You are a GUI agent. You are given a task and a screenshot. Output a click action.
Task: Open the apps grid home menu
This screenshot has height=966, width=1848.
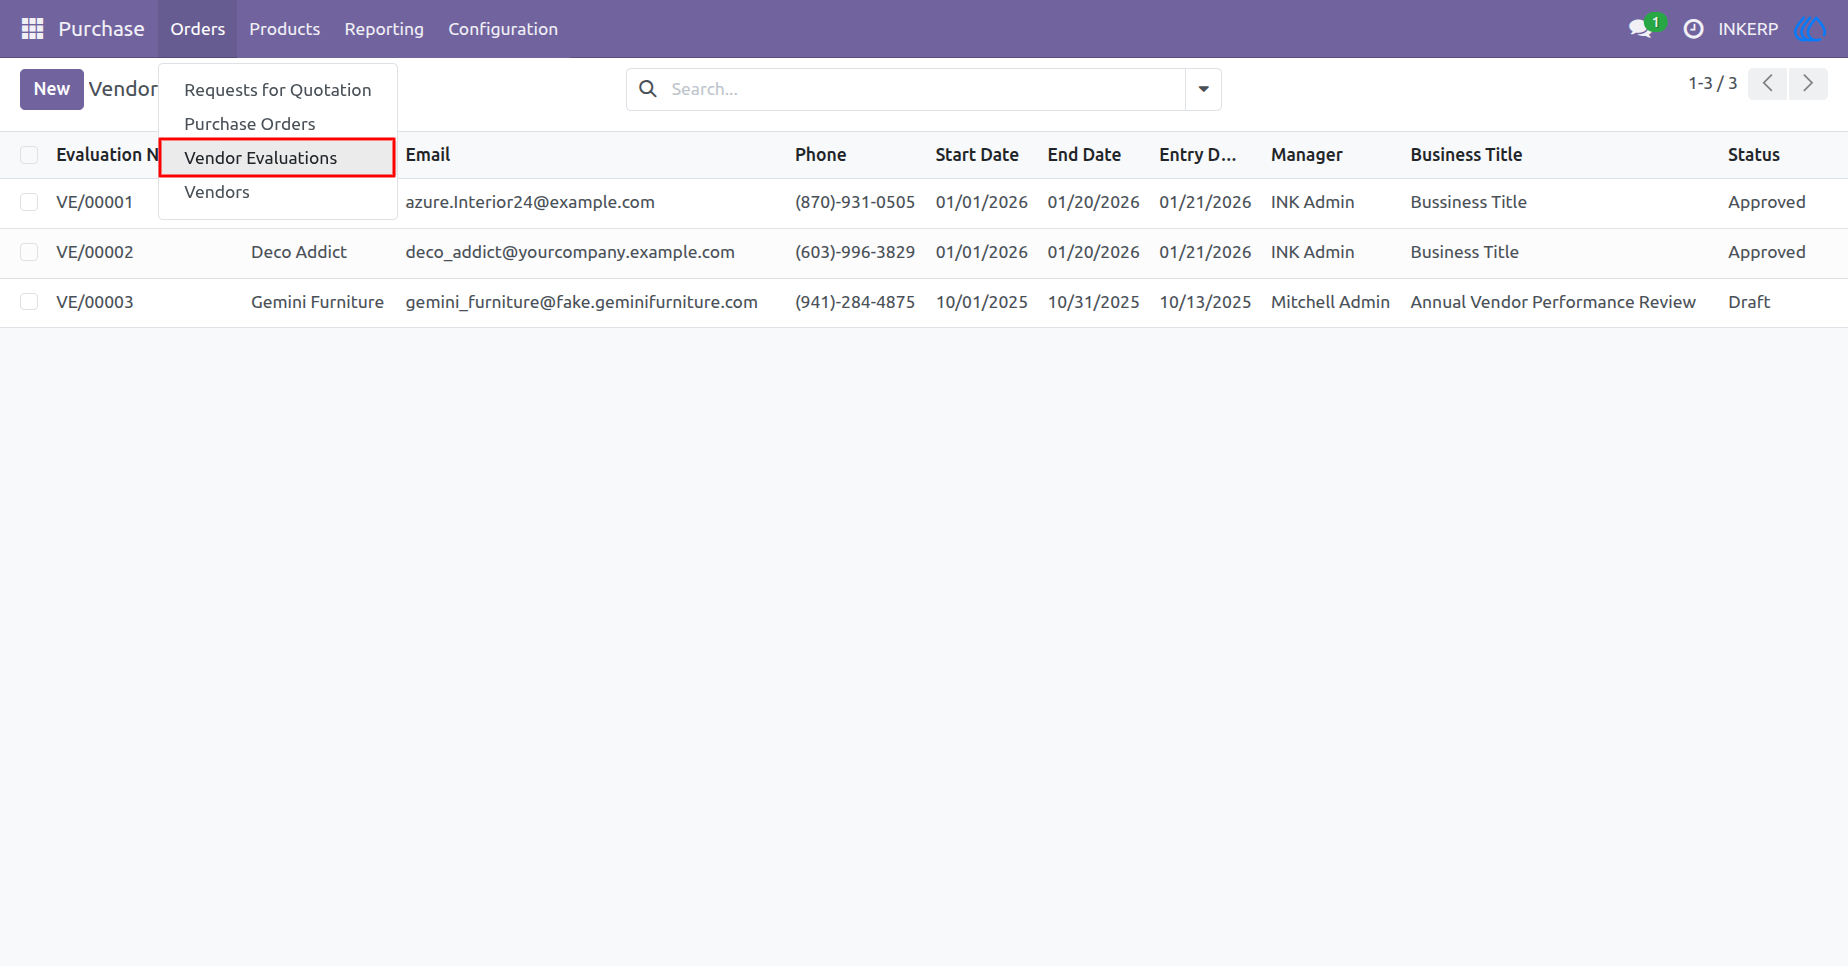(32, 29)
